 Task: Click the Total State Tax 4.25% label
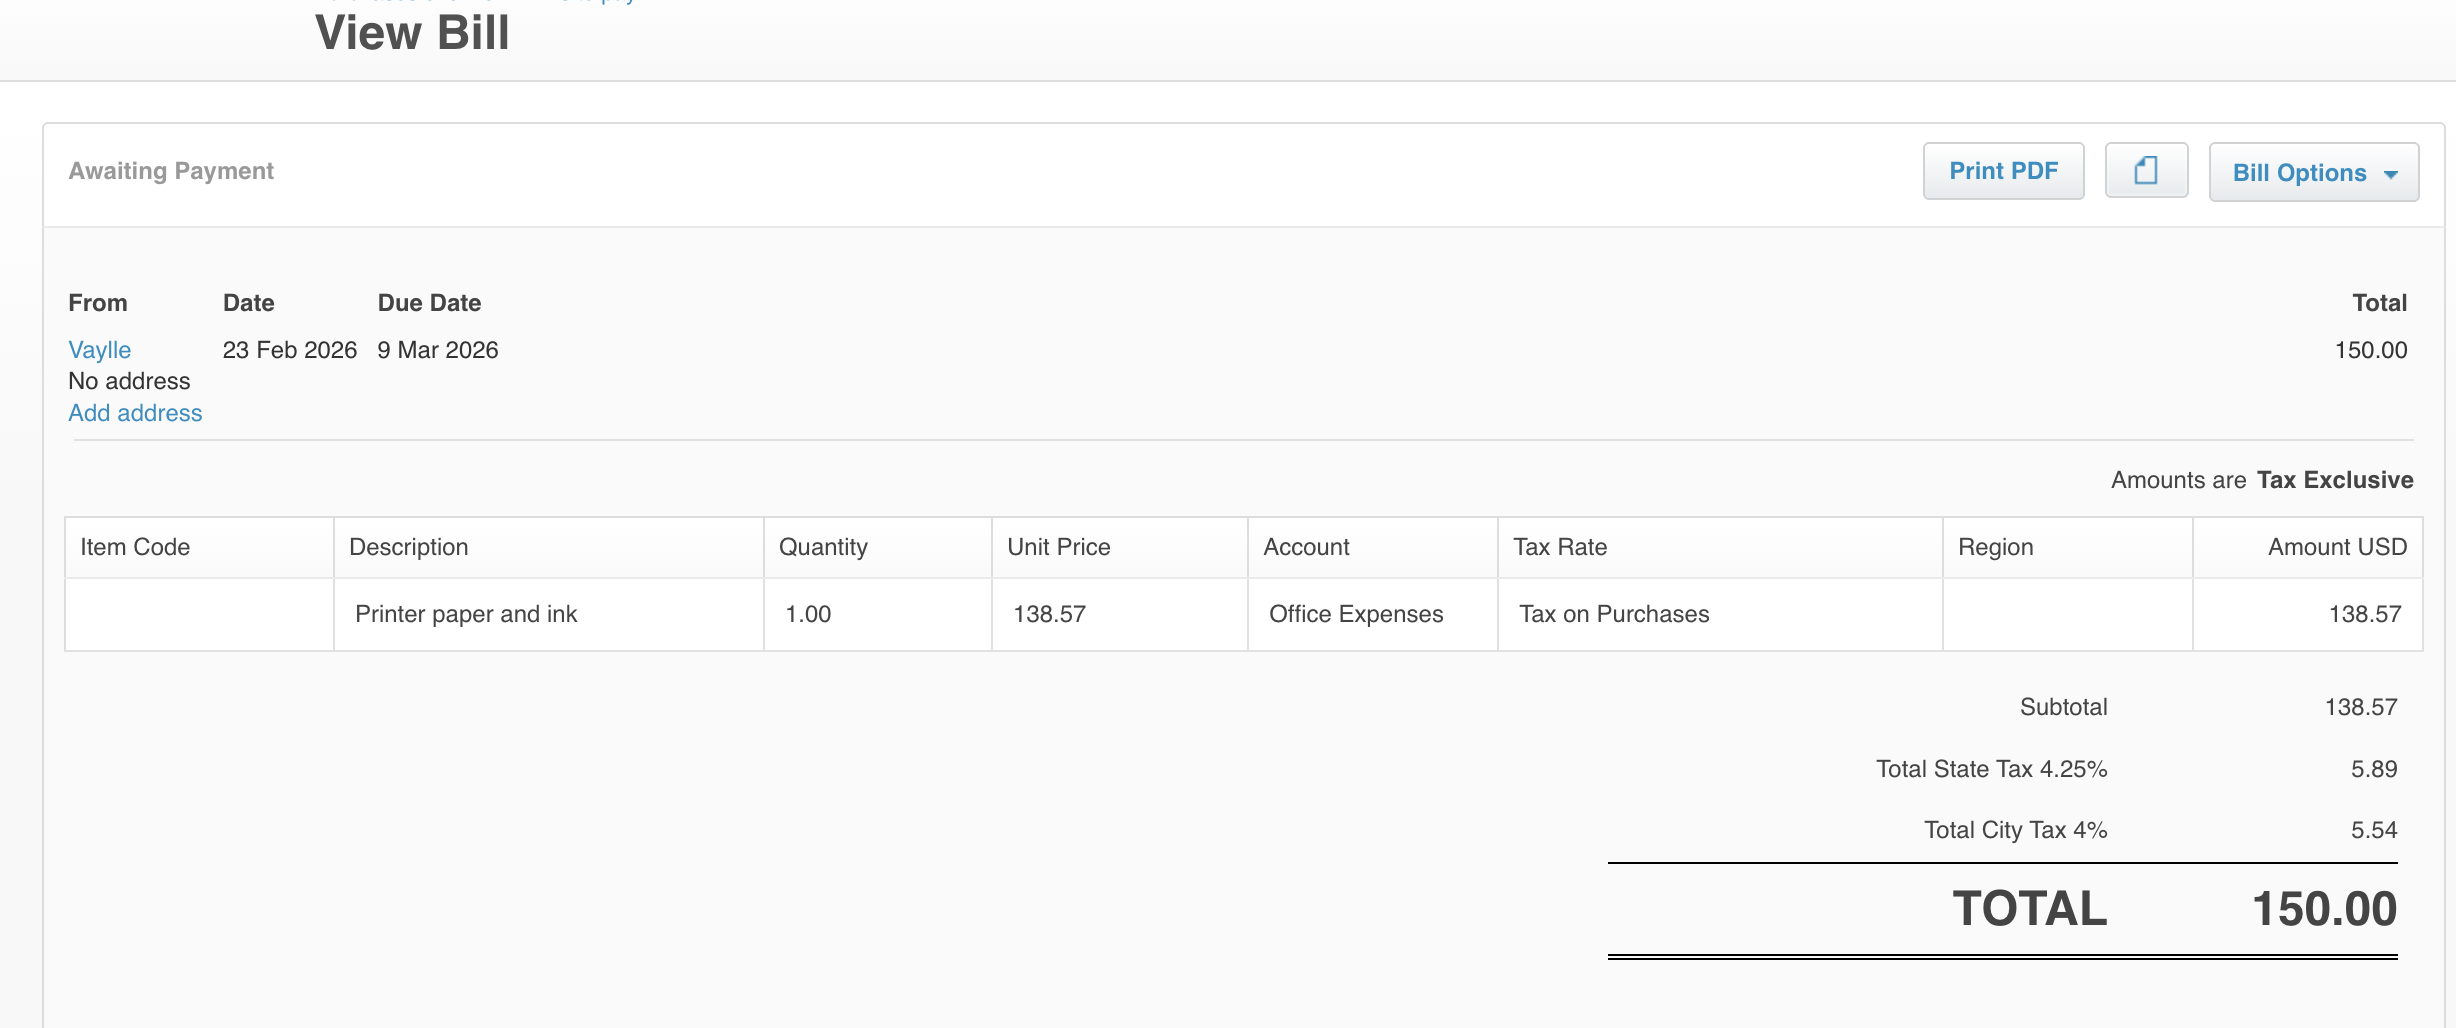(x=1991, y=769)
